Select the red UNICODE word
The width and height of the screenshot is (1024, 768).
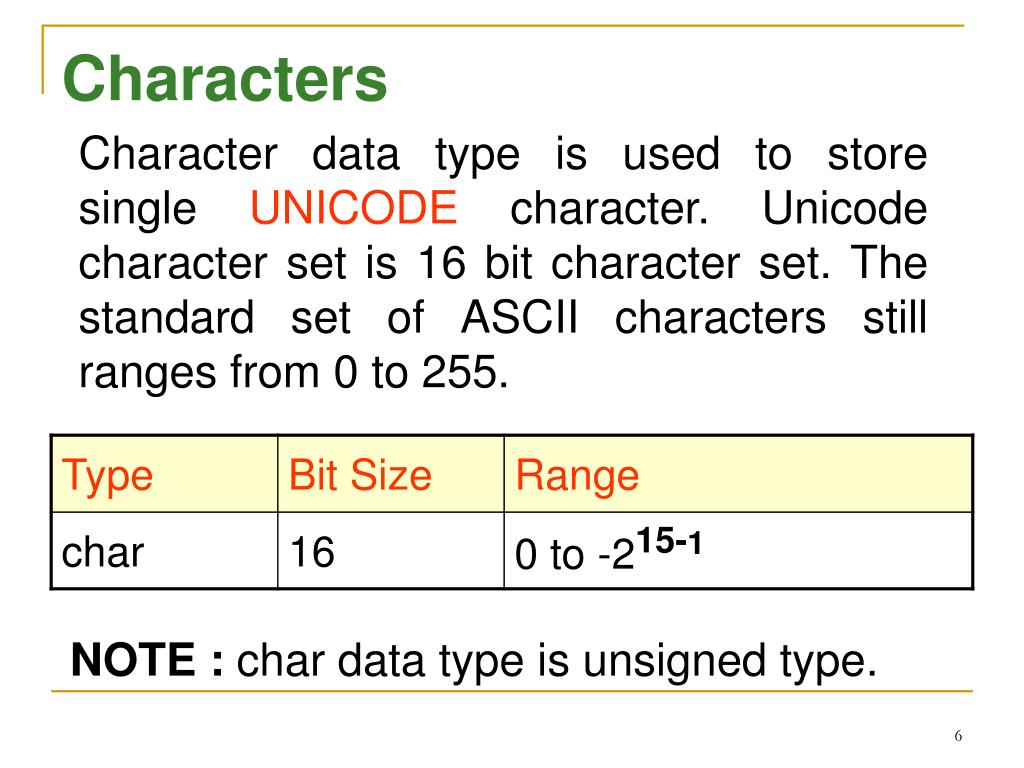point(354,208)
